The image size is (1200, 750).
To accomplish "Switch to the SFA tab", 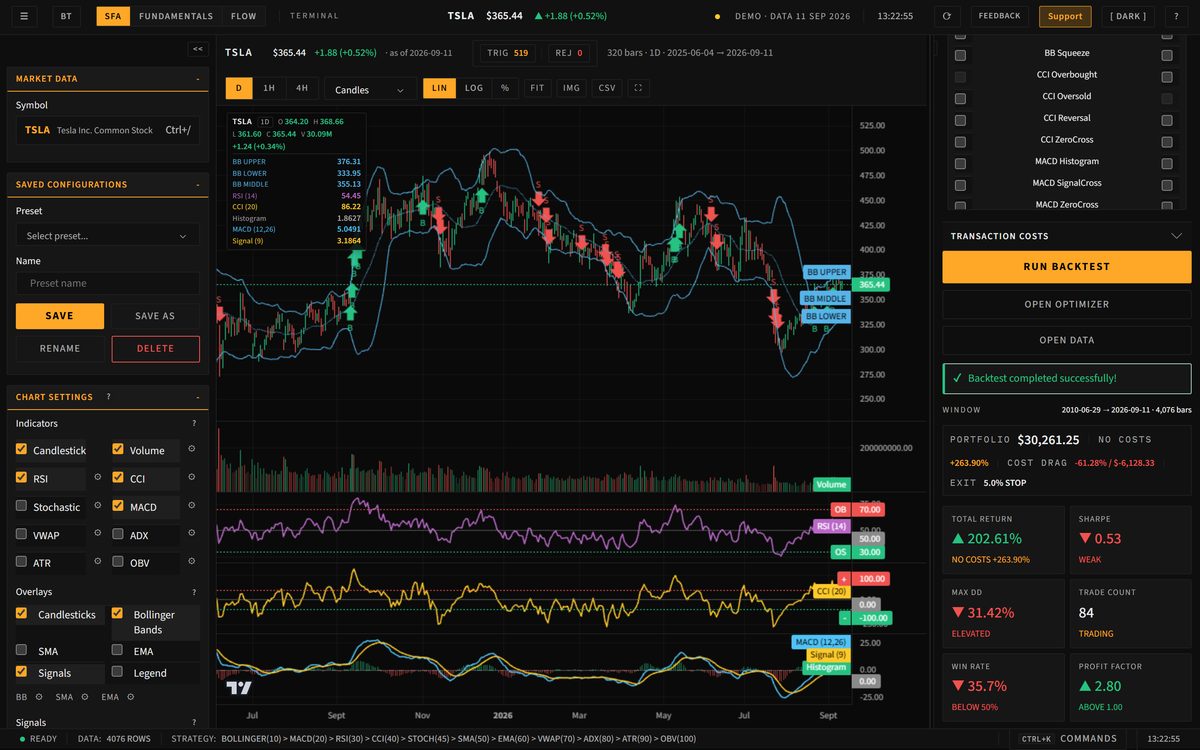I will [113, 16].
